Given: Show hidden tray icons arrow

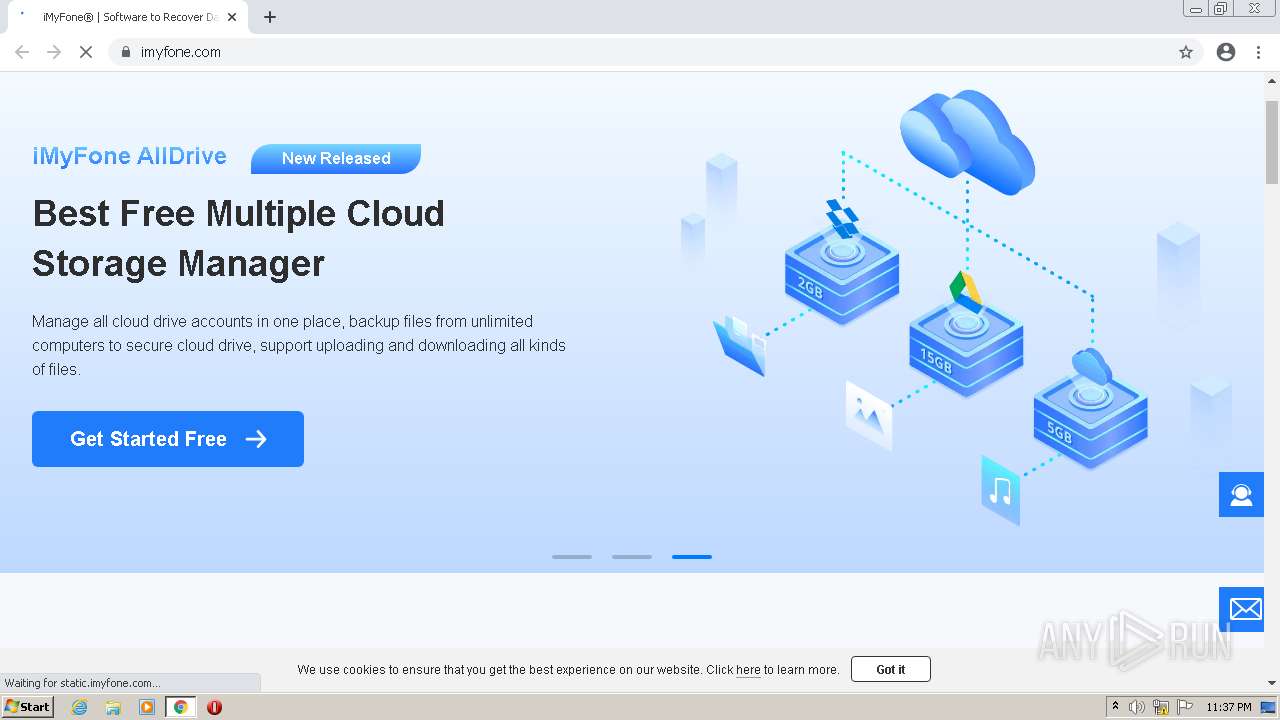Looking at the screenshot, I should click(x=1115, y=707).
